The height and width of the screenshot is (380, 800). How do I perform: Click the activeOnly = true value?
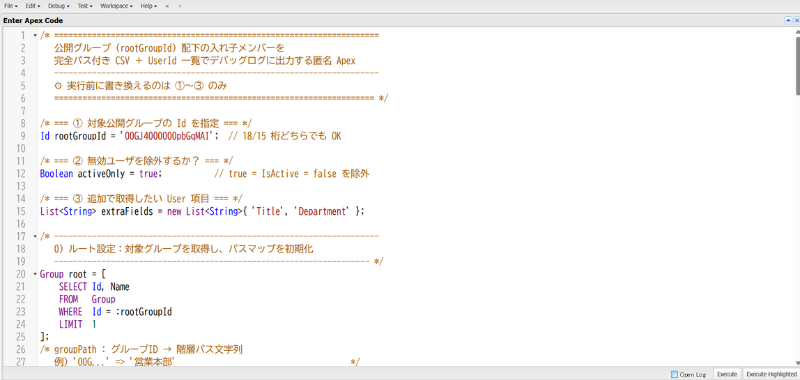pos(149,174)
